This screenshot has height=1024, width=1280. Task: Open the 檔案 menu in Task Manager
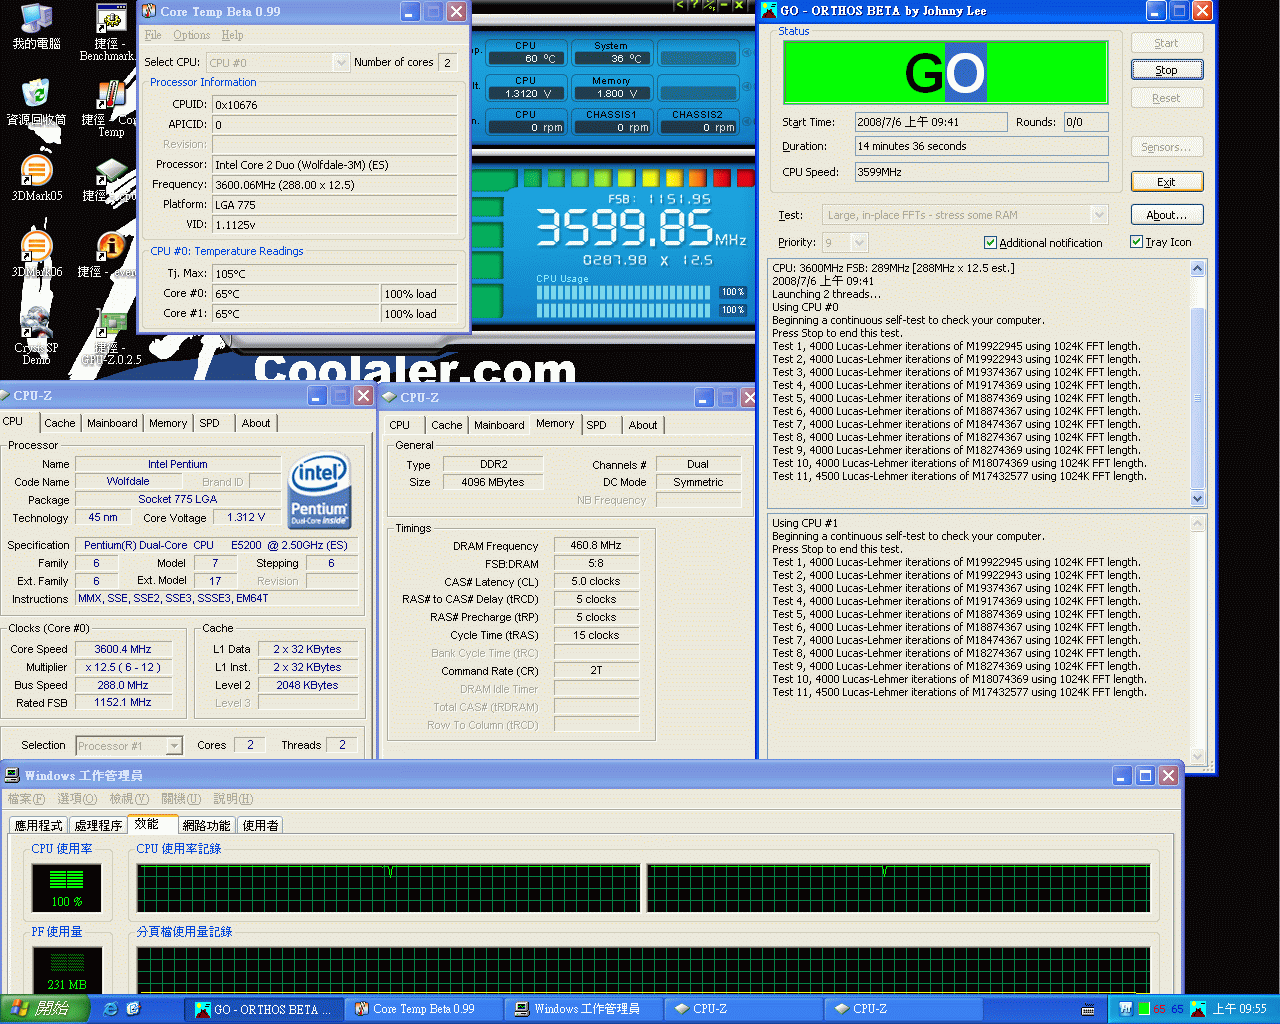coord(26,799)
